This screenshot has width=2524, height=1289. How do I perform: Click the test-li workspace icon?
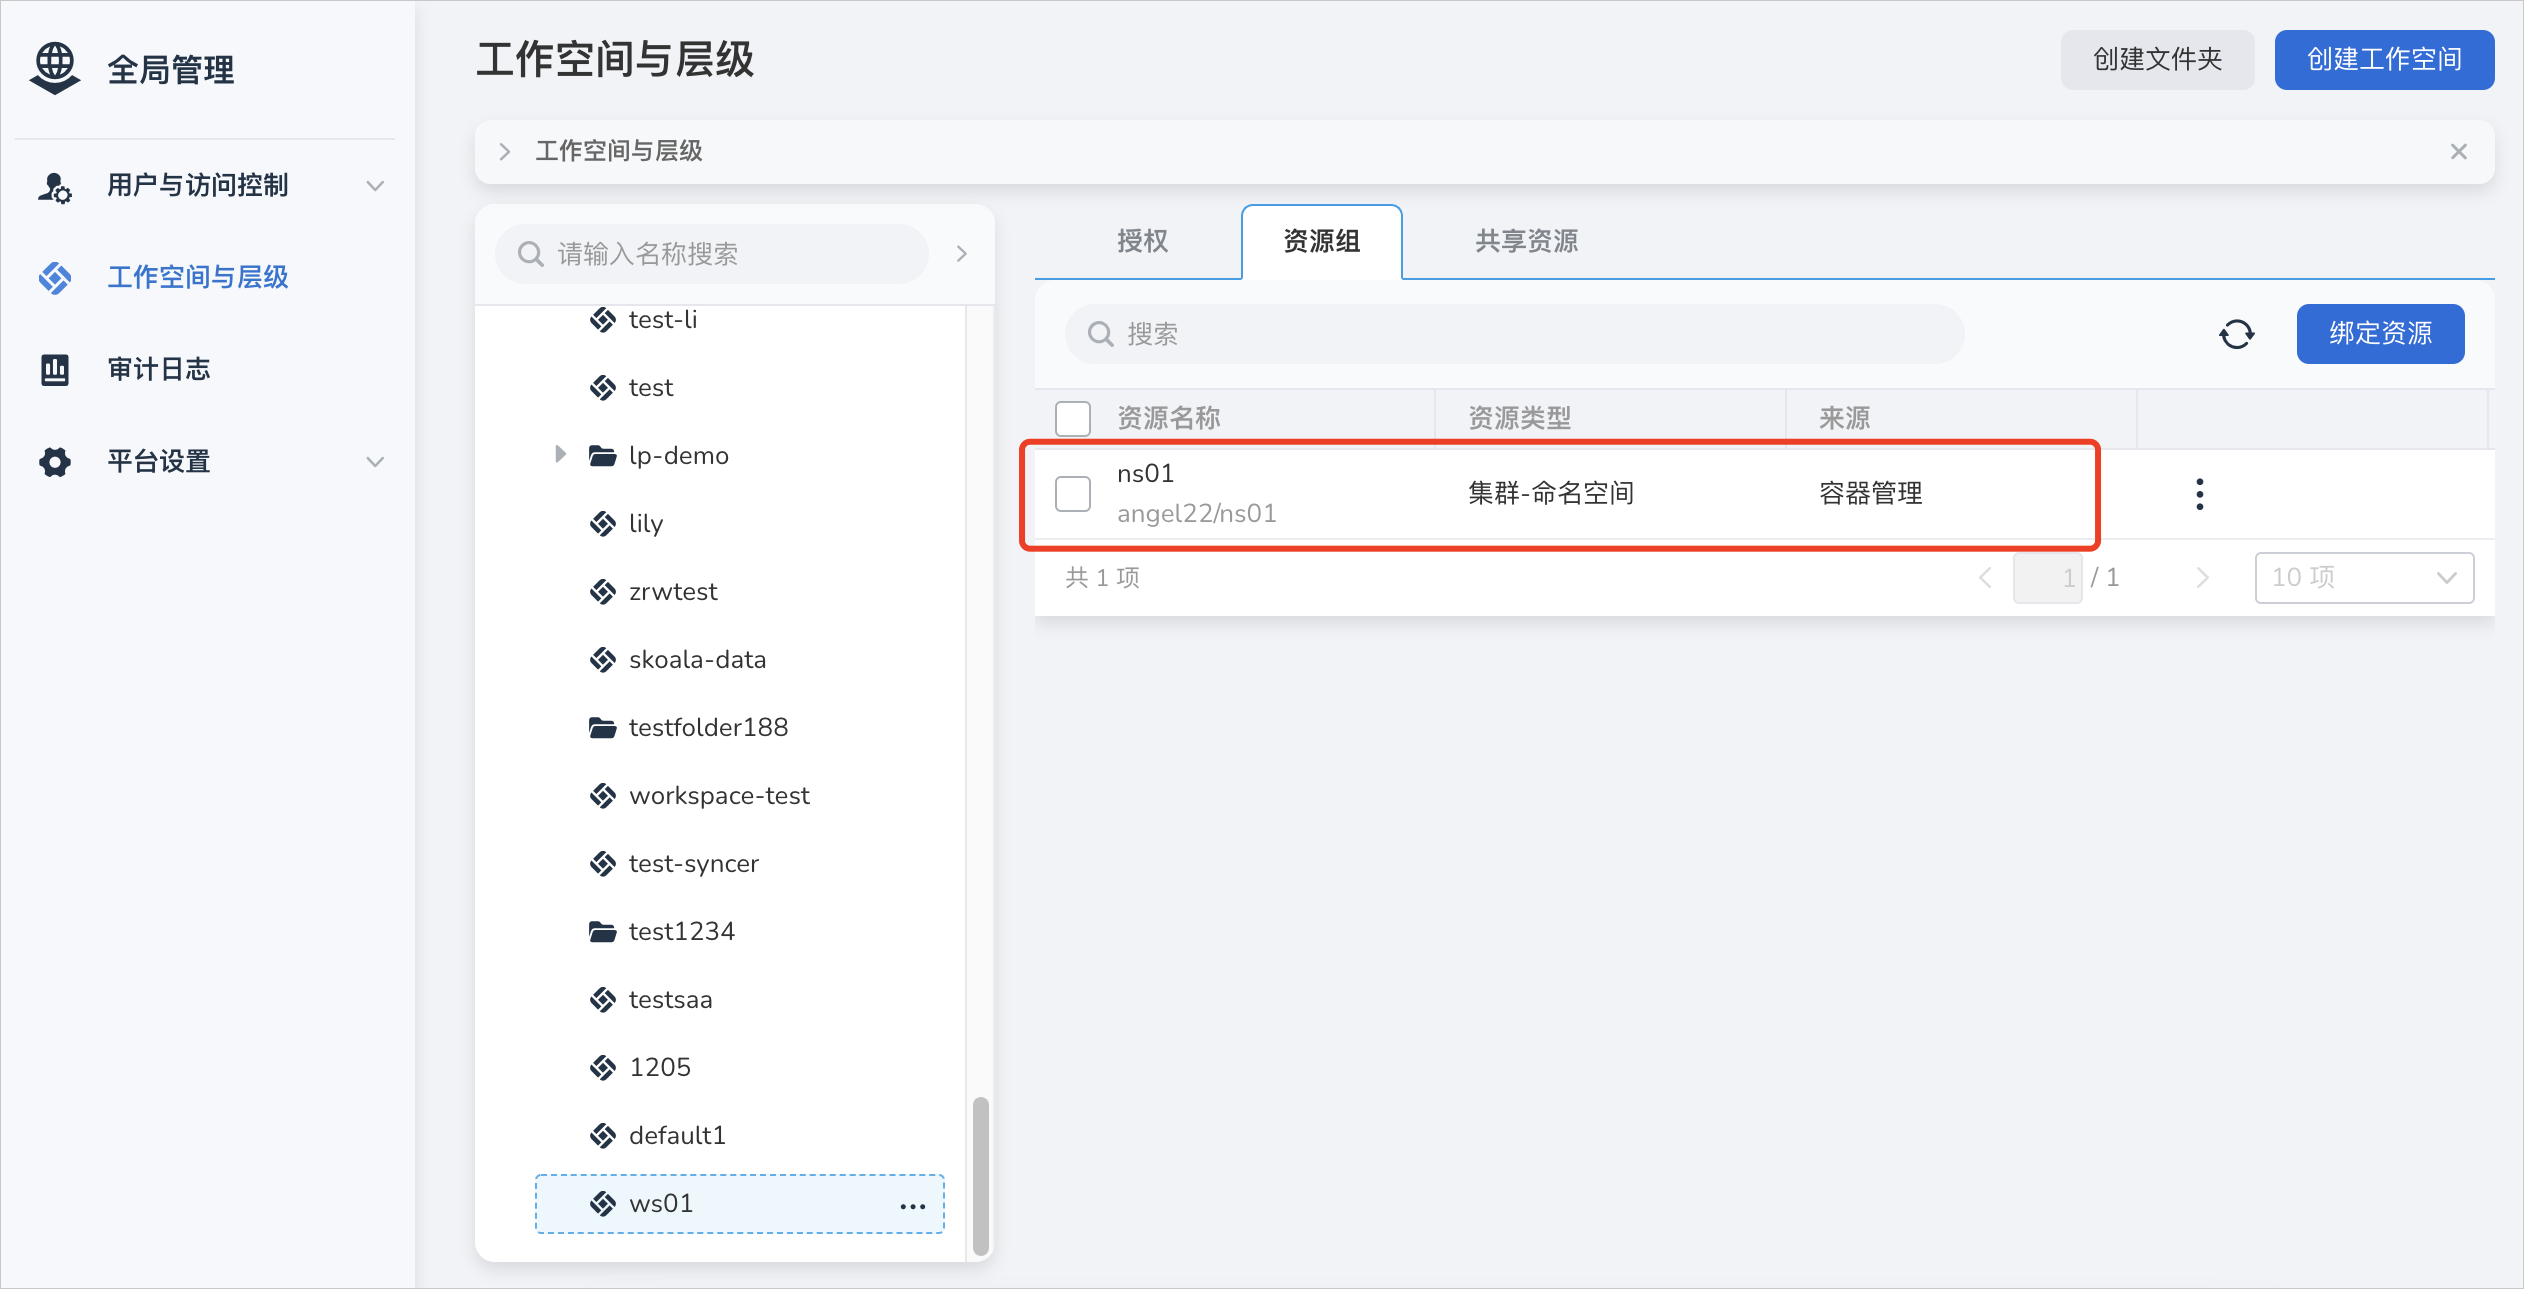click(602, 320)
